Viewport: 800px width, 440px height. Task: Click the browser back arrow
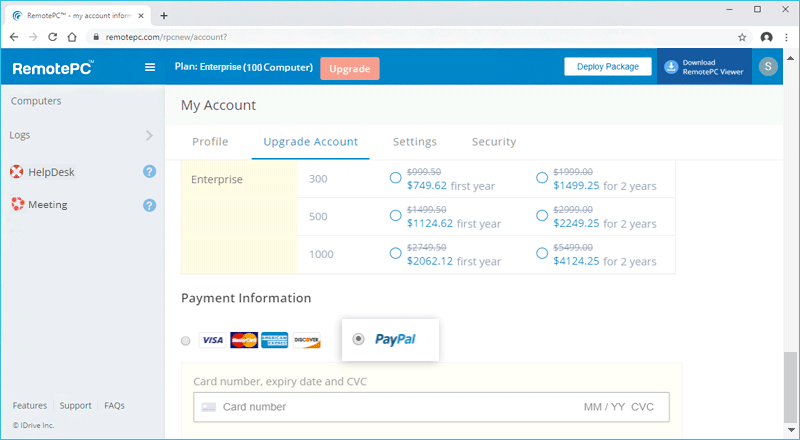[14, 37]
